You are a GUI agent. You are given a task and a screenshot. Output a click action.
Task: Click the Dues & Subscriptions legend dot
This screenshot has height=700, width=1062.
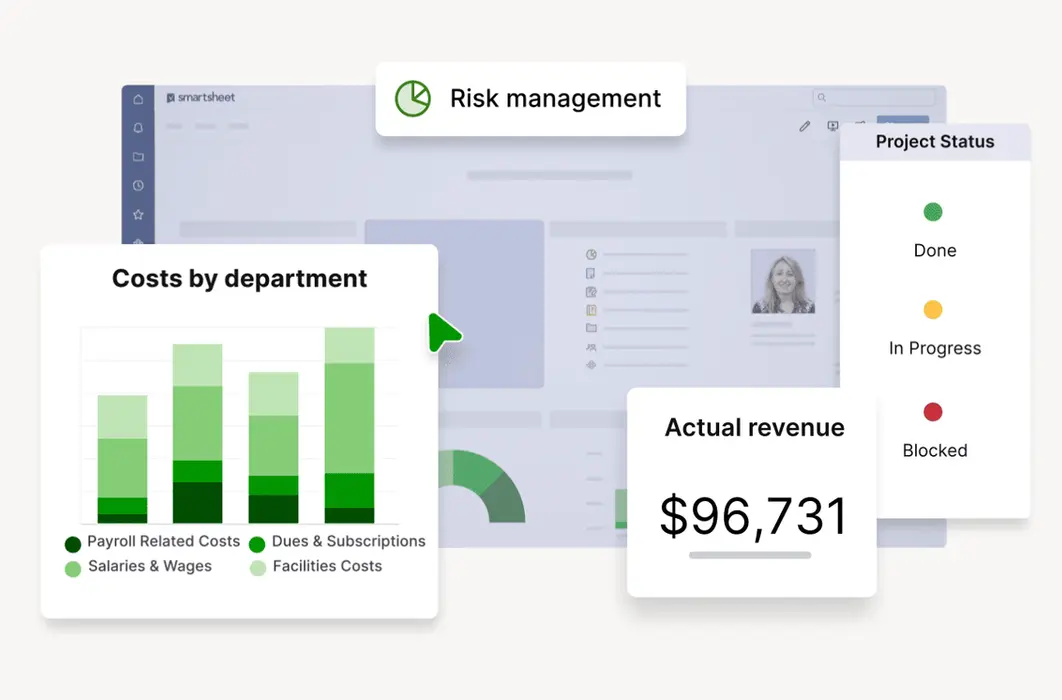pos(257,544)
